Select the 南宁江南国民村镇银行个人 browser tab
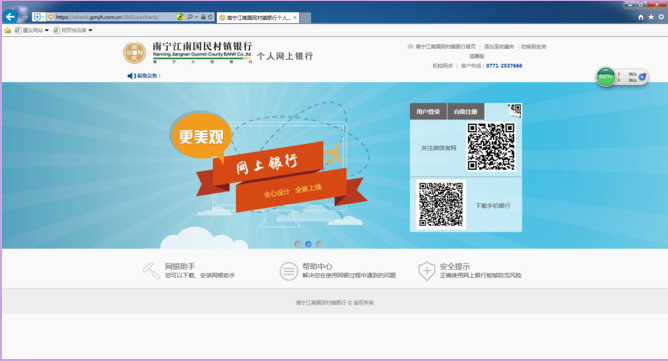The image size is (668, 361). 257,17
